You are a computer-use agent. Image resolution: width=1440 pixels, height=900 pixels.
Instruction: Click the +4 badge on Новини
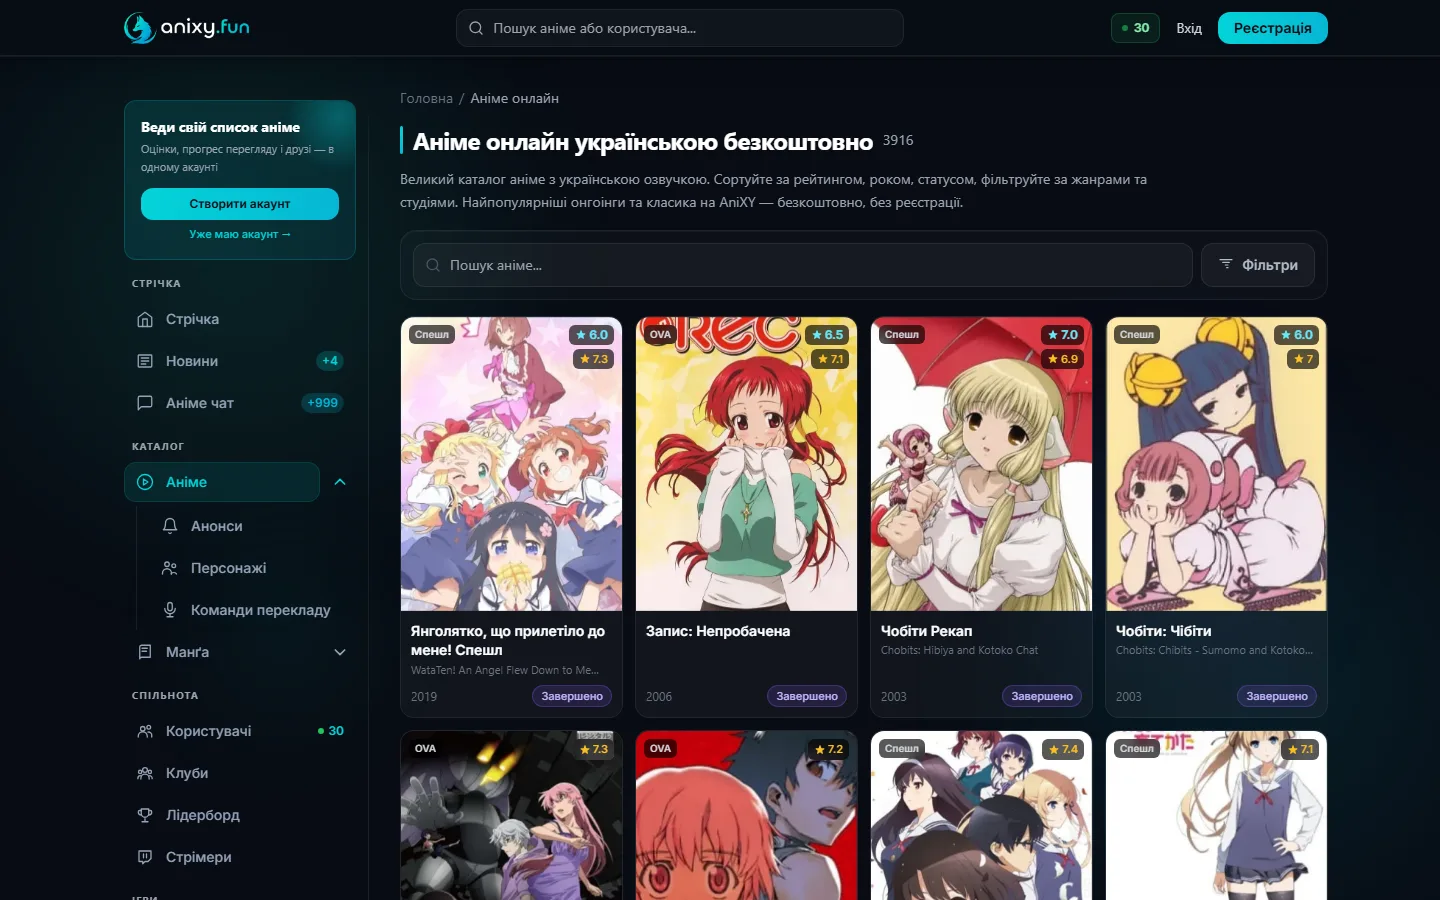(x=330, y=361)
